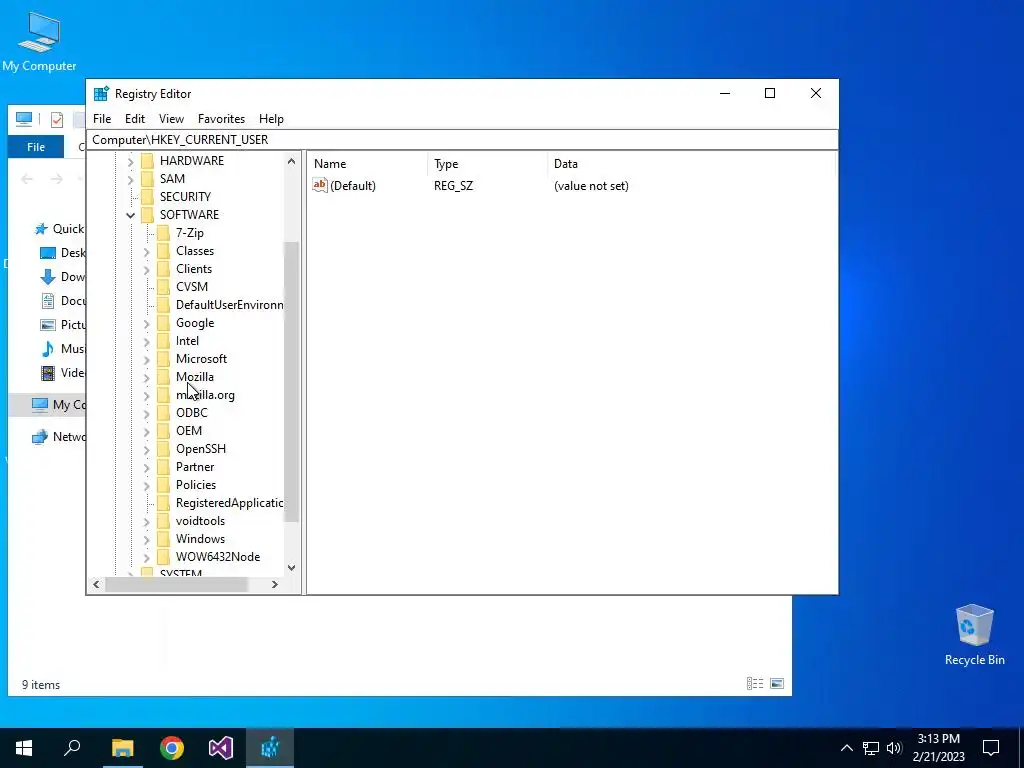Open the My Computer desktop icon
Viewport: 1024px width, 768px height.
coord(39,40)
